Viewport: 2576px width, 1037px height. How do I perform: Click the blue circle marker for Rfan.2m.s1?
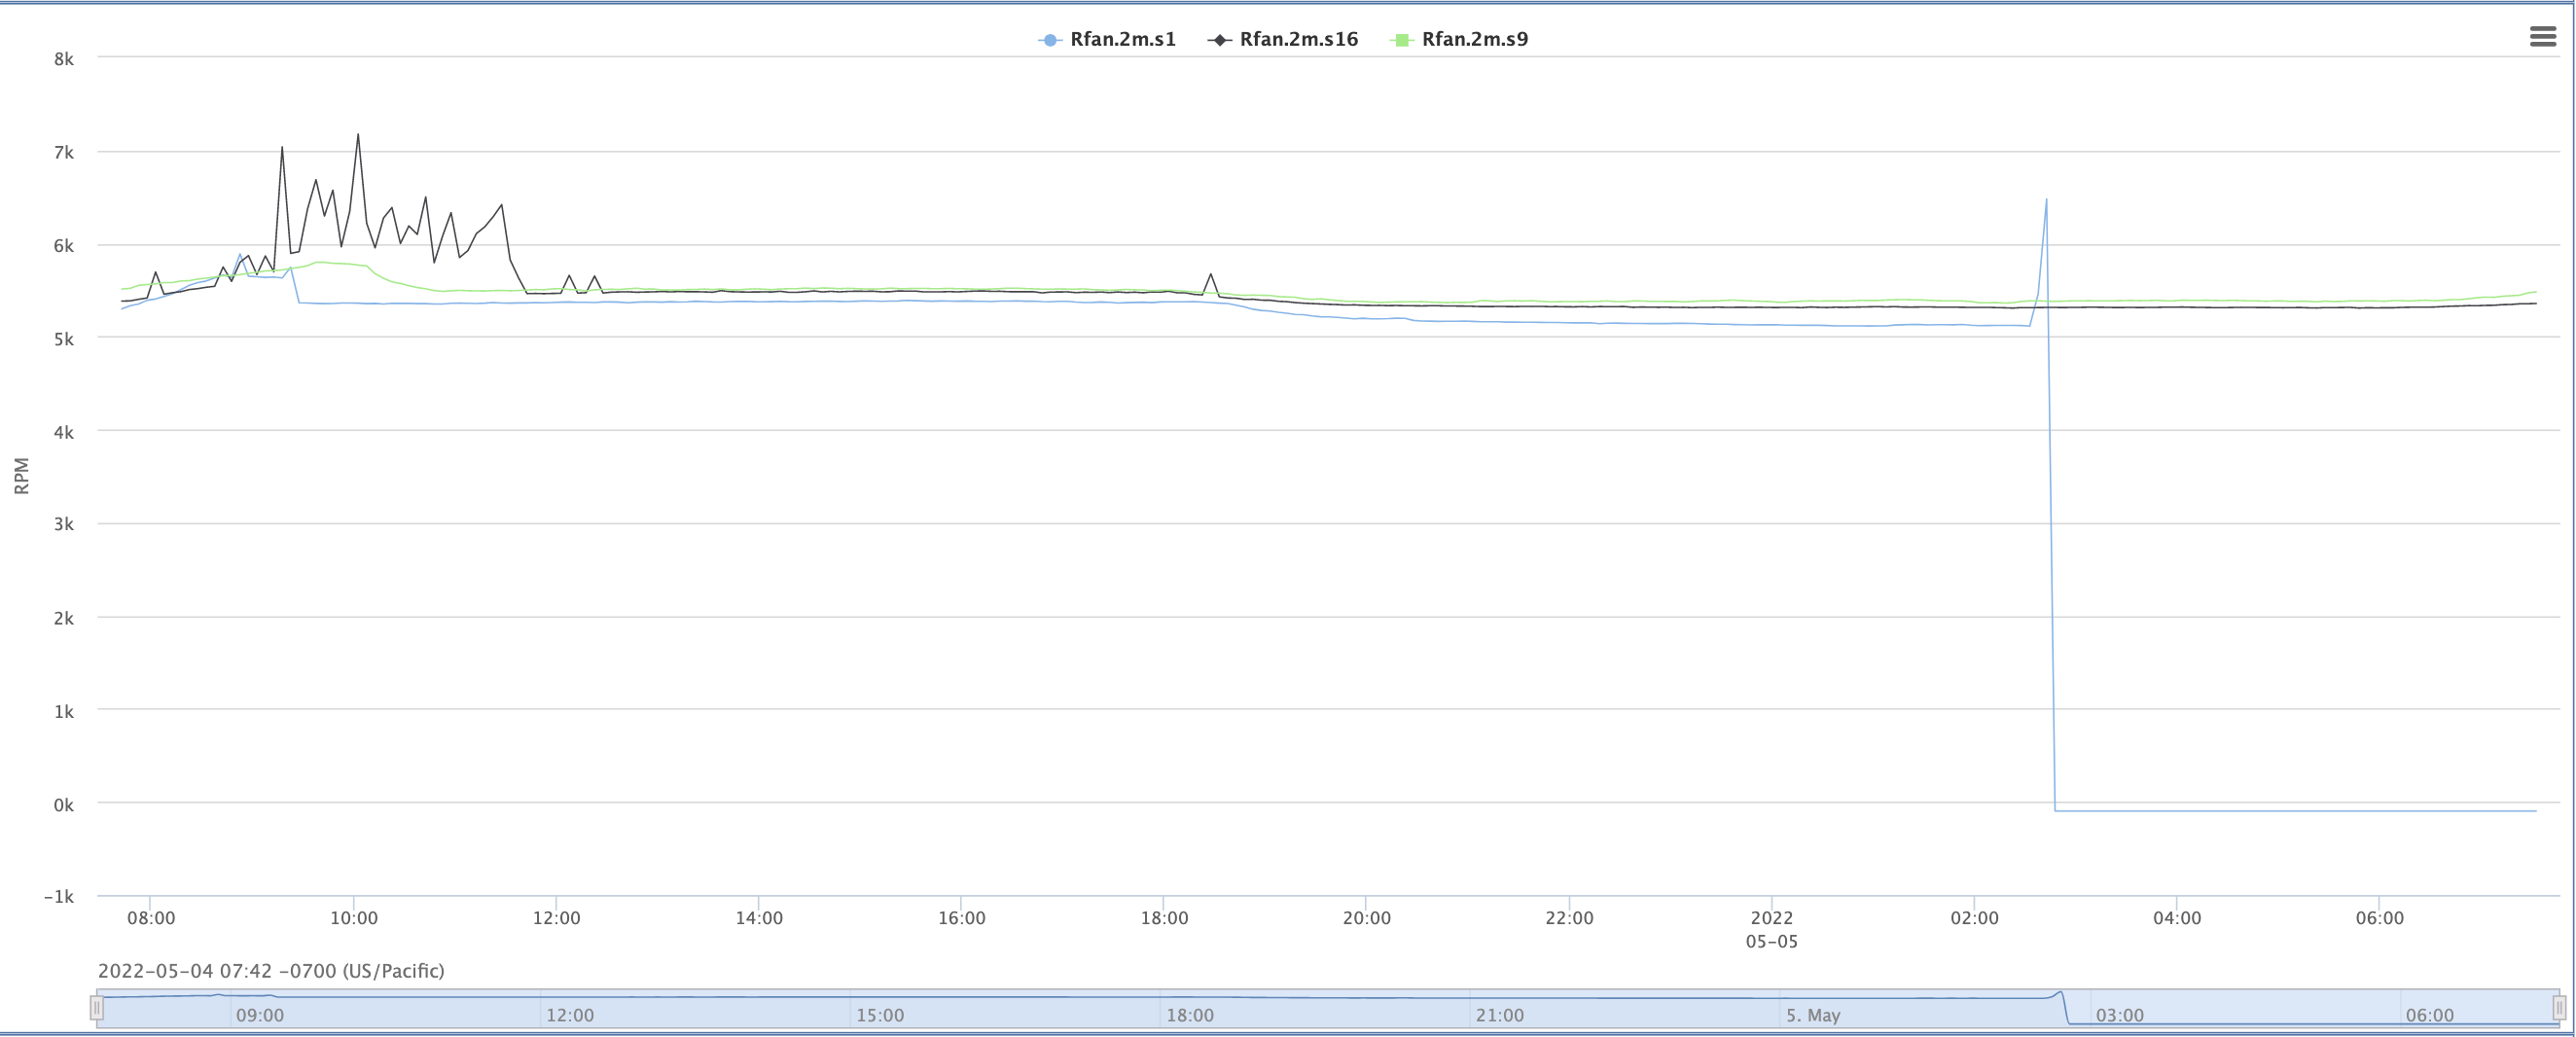(1049, 40)
